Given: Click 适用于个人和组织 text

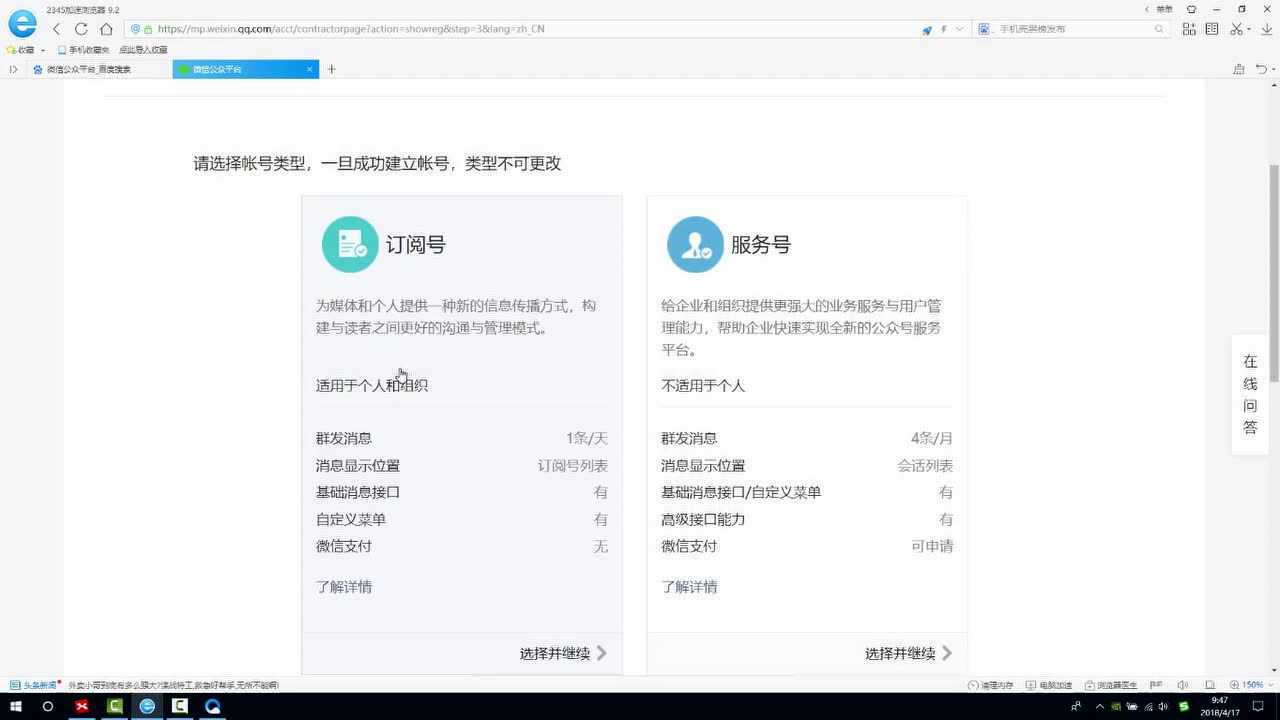Looking at the screenshot, I should point(372,385).
